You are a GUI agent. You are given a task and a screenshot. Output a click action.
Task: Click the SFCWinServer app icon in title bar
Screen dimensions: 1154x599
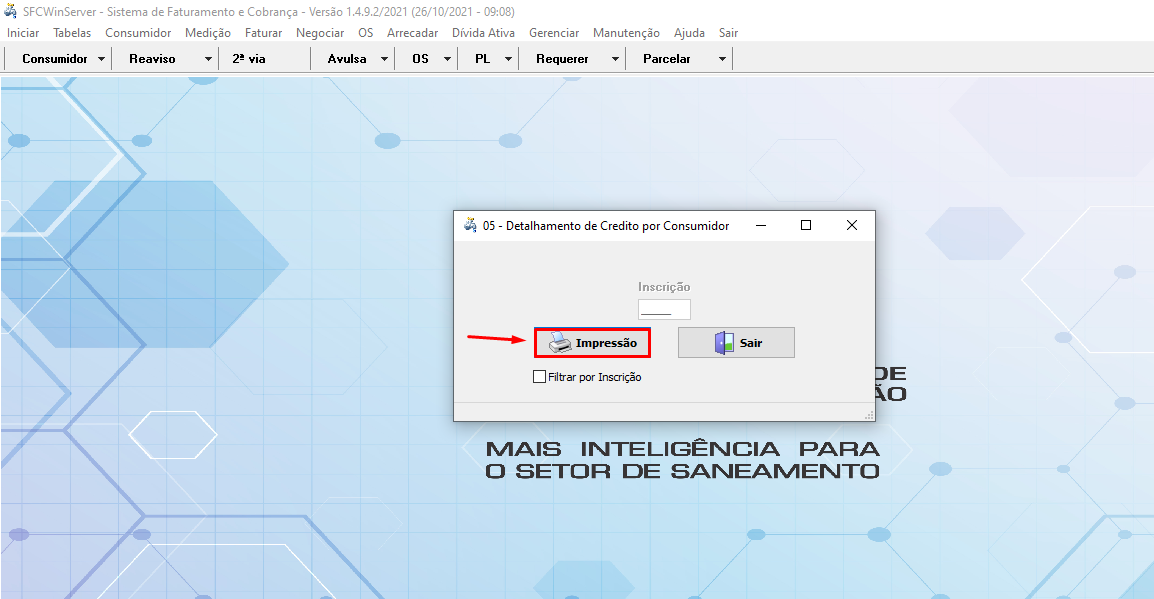11,12
